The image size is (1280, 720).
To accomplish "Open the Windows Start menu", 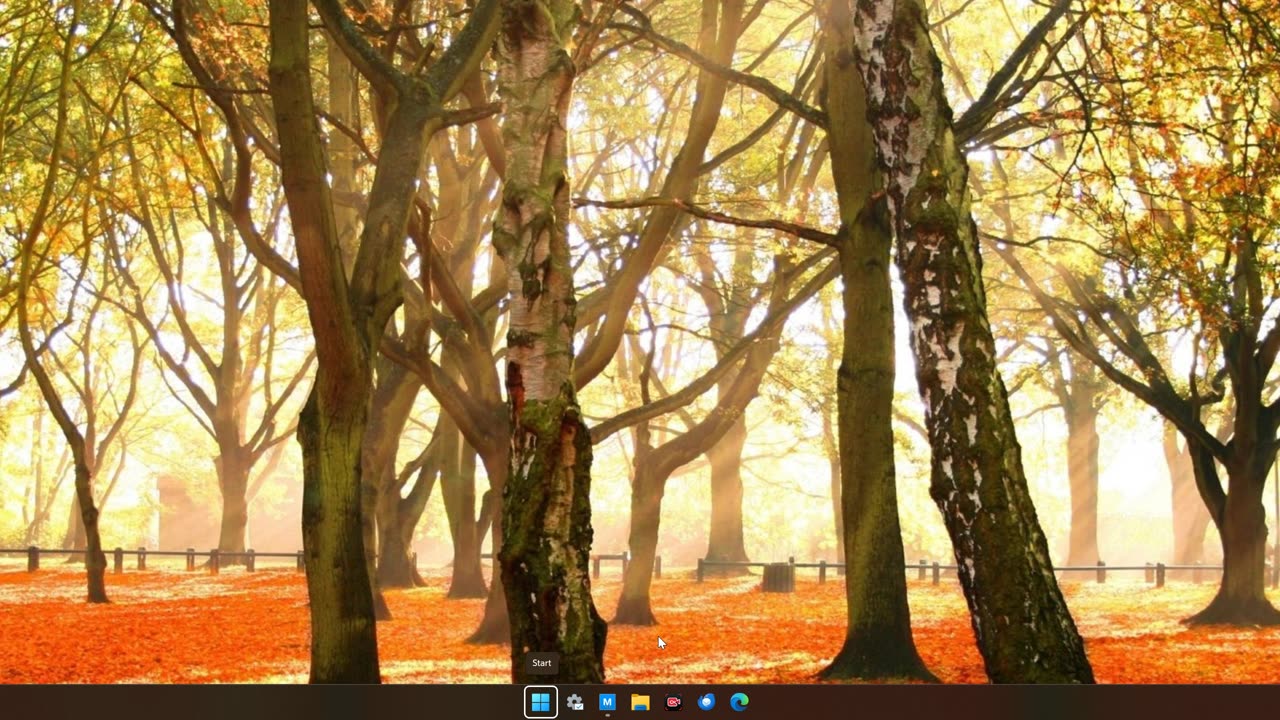I will pos(541,702).
